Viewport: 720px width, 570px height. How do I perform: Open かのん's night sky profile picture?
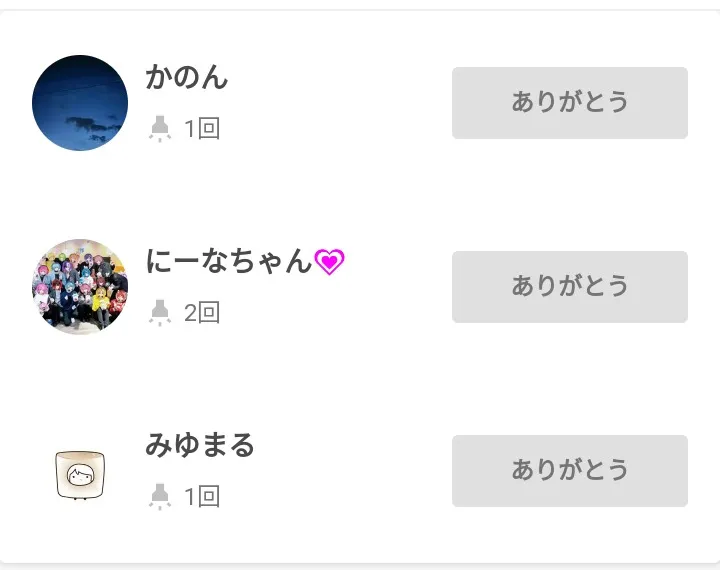pyautogui.click(x=80, y=103)
